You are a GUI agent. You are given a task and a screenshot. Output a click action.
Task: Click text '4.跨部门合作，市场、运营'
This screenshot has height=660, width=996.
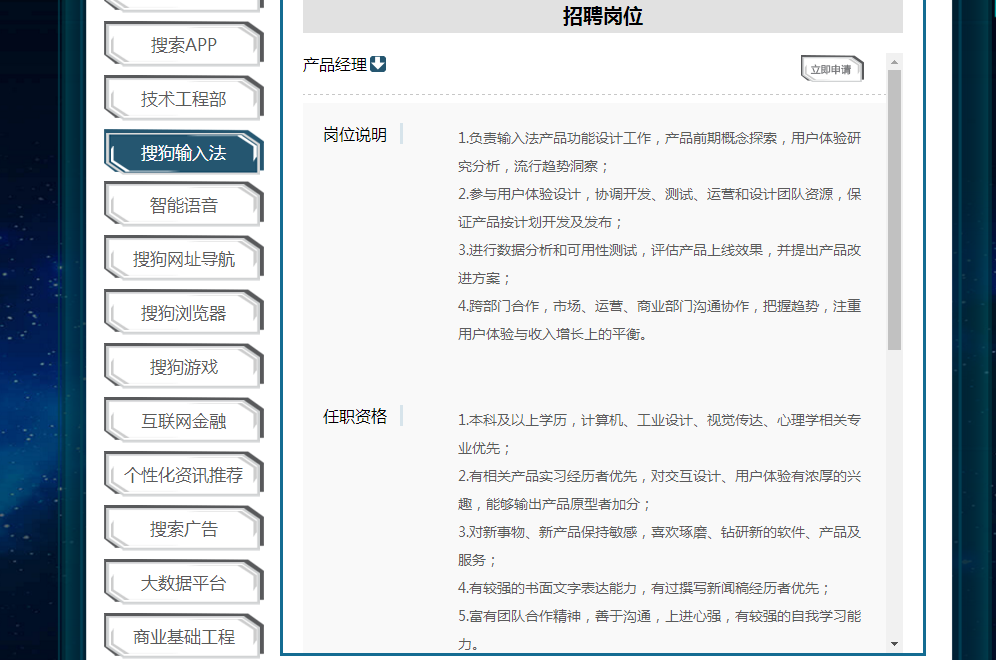[x=541, y=306]
